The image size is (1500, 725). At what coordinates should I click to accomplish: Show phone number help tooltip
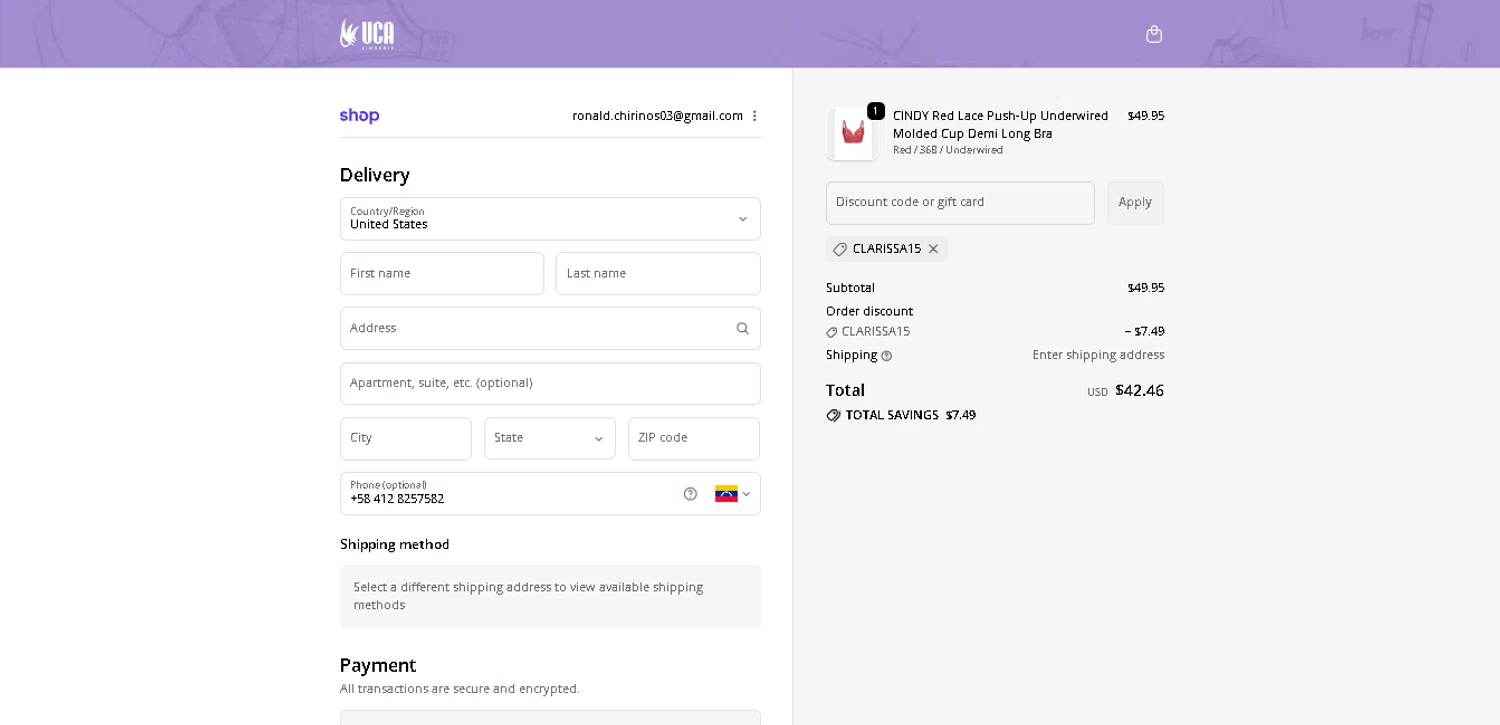click(690, 494)
